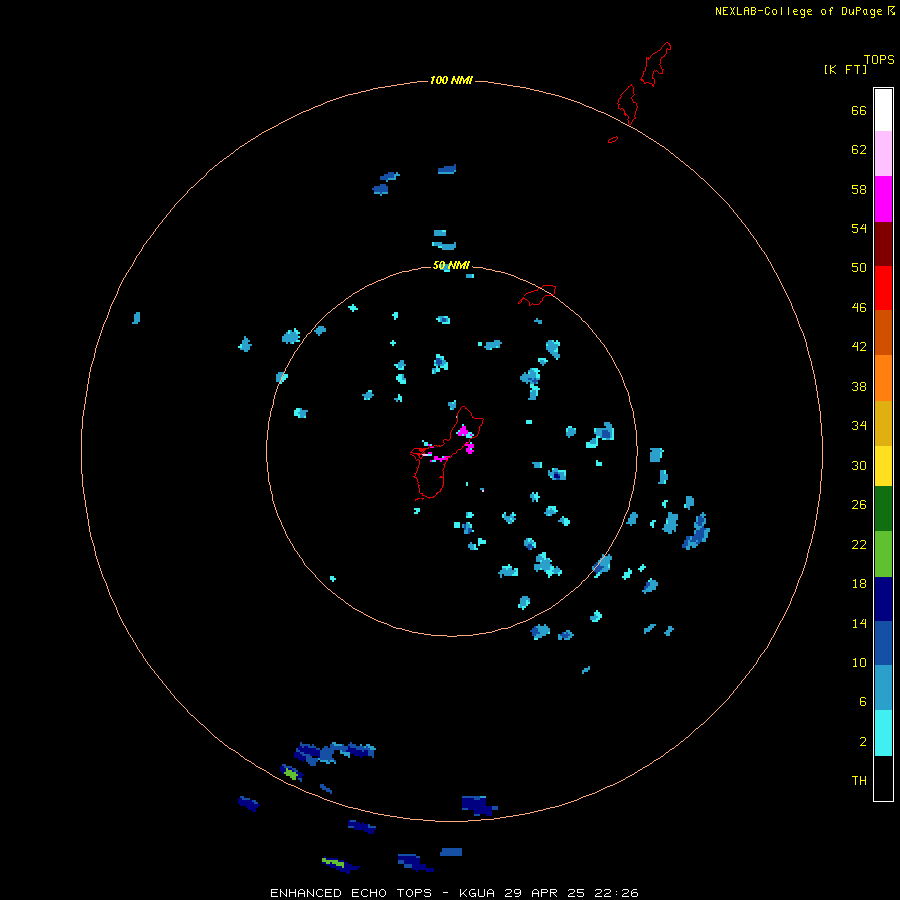This screenshot has height=900, width=900.
Task: Click the white swatch at the top of the echo tops legend
Action: tap(883, 110)
